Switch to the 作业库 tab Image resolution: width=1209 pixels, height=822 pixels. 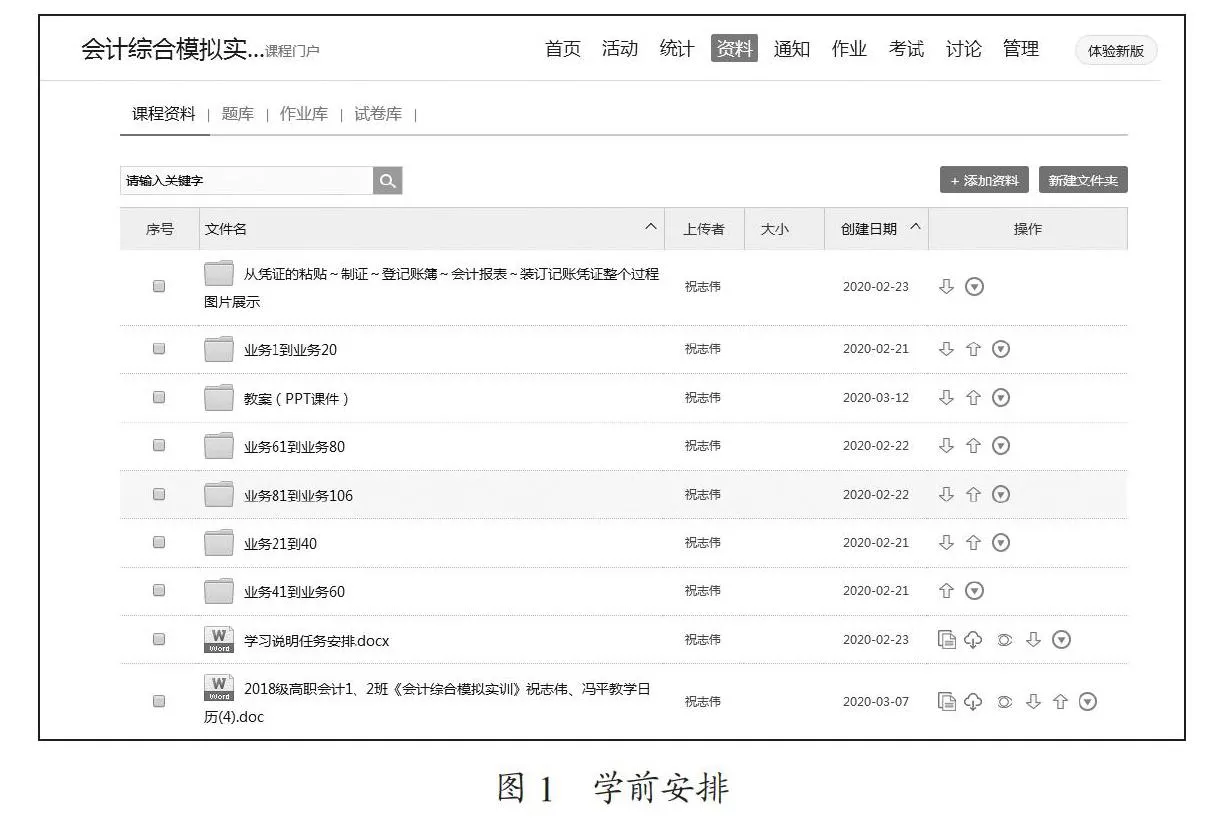pos(304,114)
